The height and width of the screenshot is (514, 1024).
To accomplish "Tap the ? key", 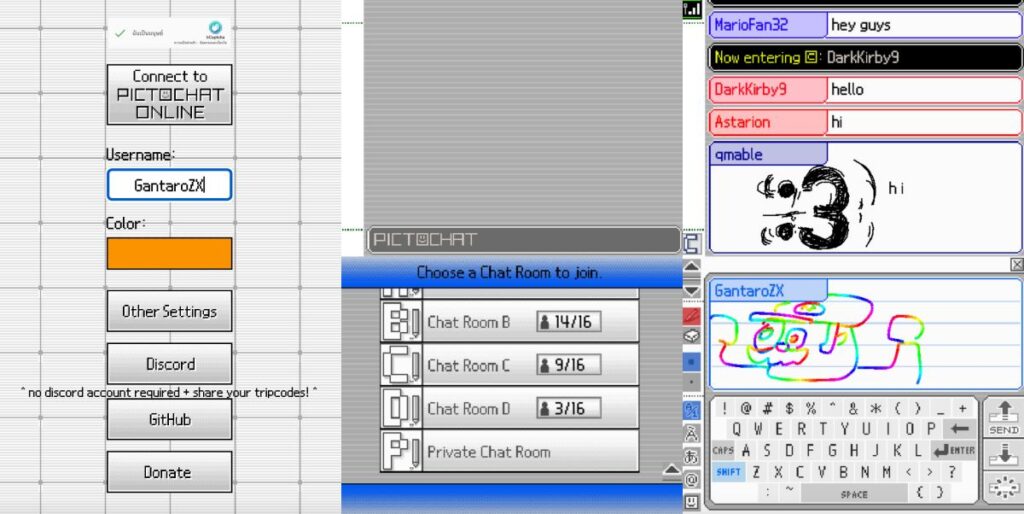I will [x=952, y=472].
